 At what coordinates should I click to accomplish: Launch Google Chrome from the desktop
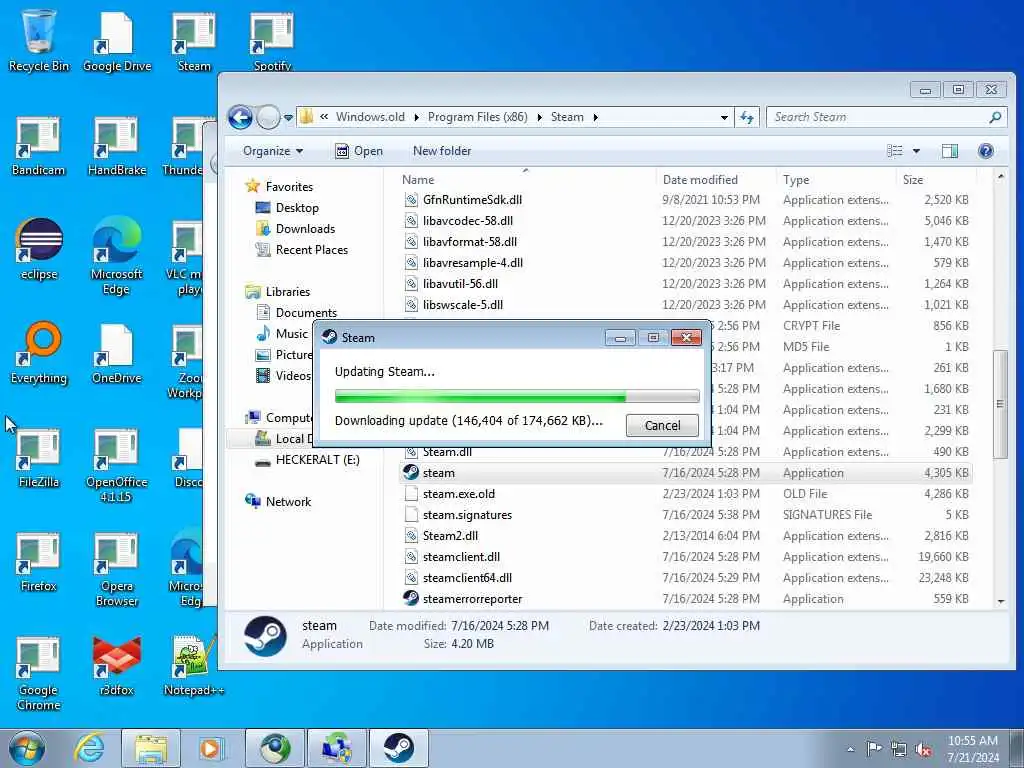click(39, 673)
